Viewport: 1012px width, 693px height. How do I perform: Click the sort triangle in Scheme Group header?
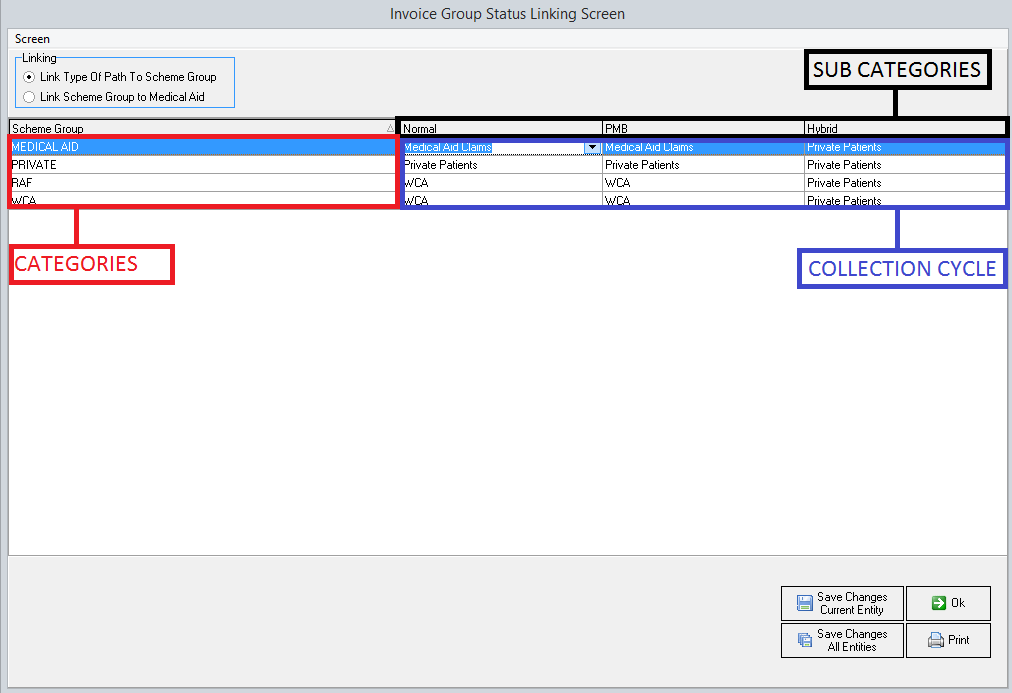tap(390, 128)
